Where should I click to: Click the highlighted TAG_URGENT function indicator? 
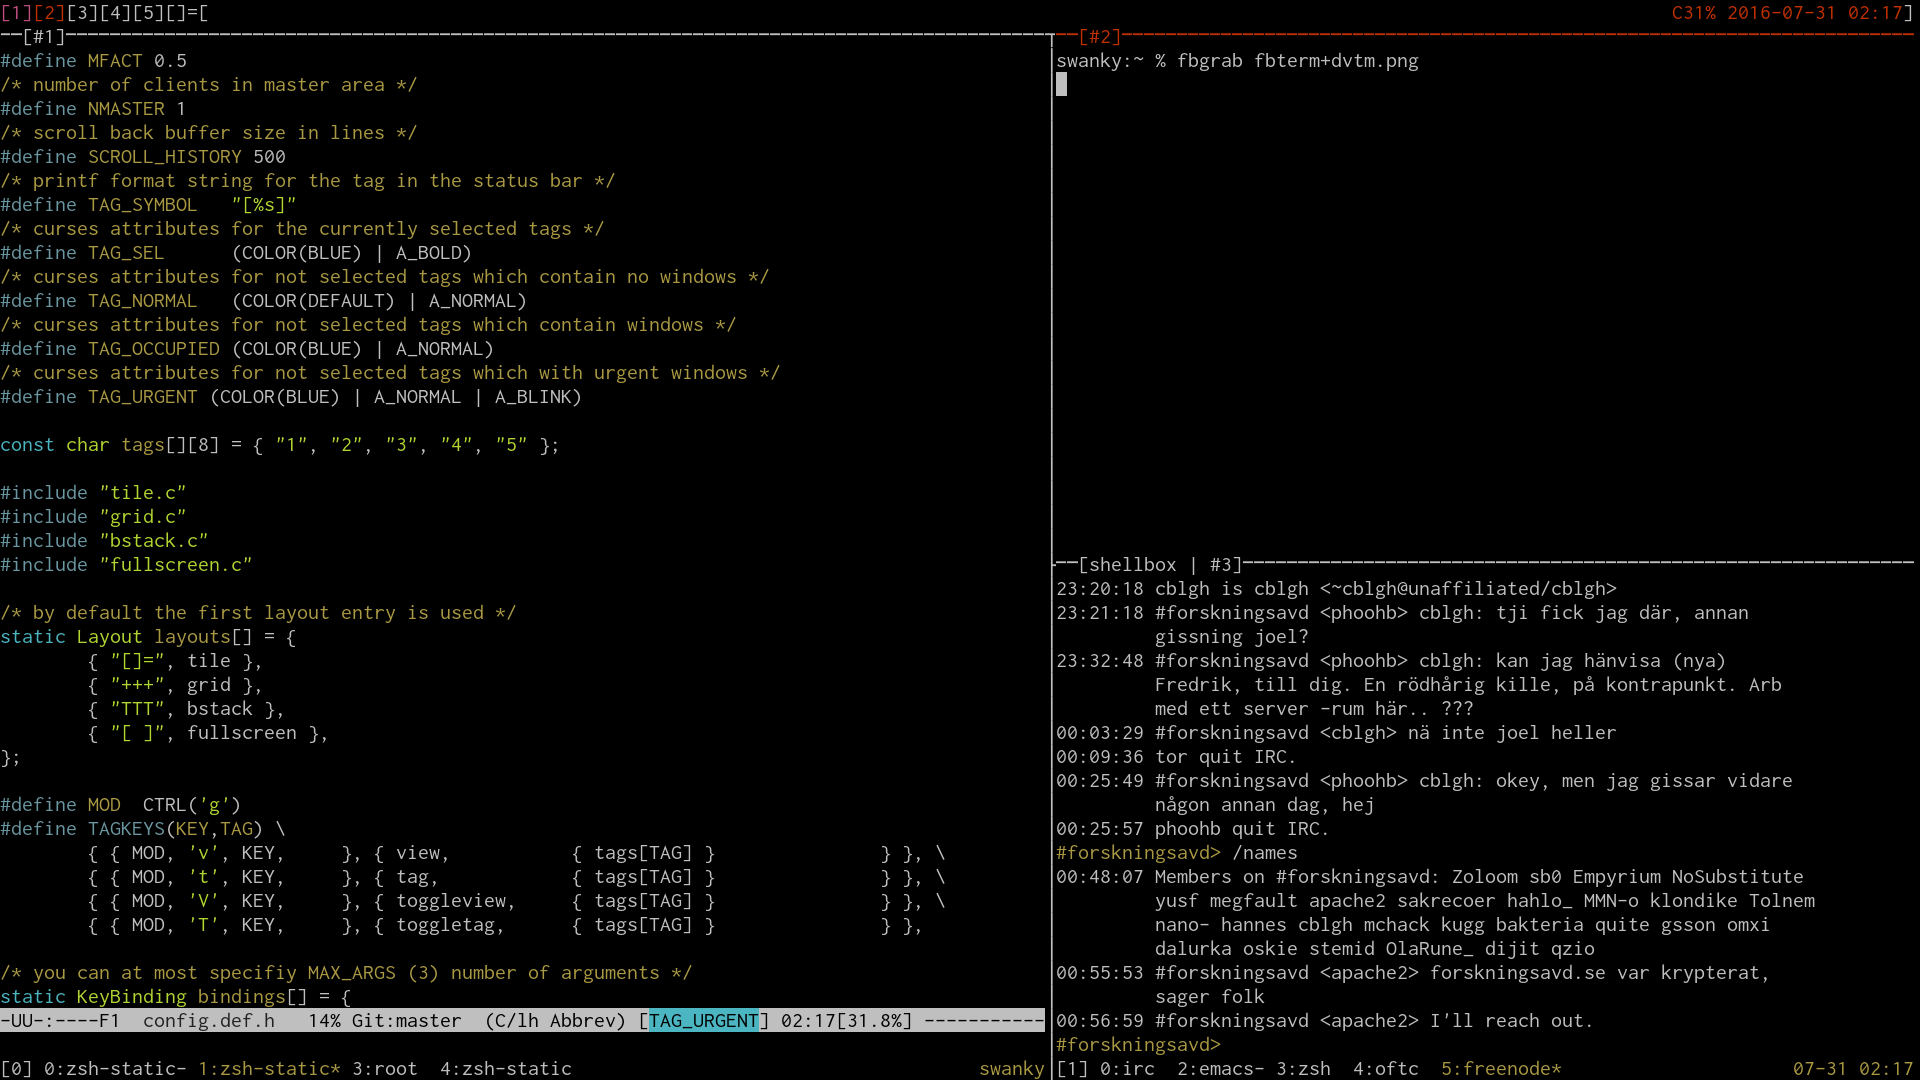703,1021
